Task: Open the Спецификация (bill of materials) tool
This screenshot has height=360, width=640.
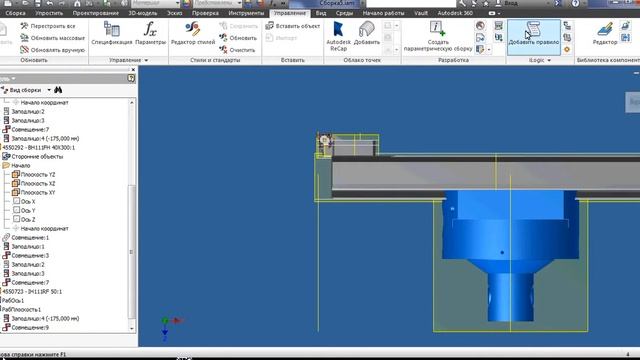Action: (x=111, y=33)
